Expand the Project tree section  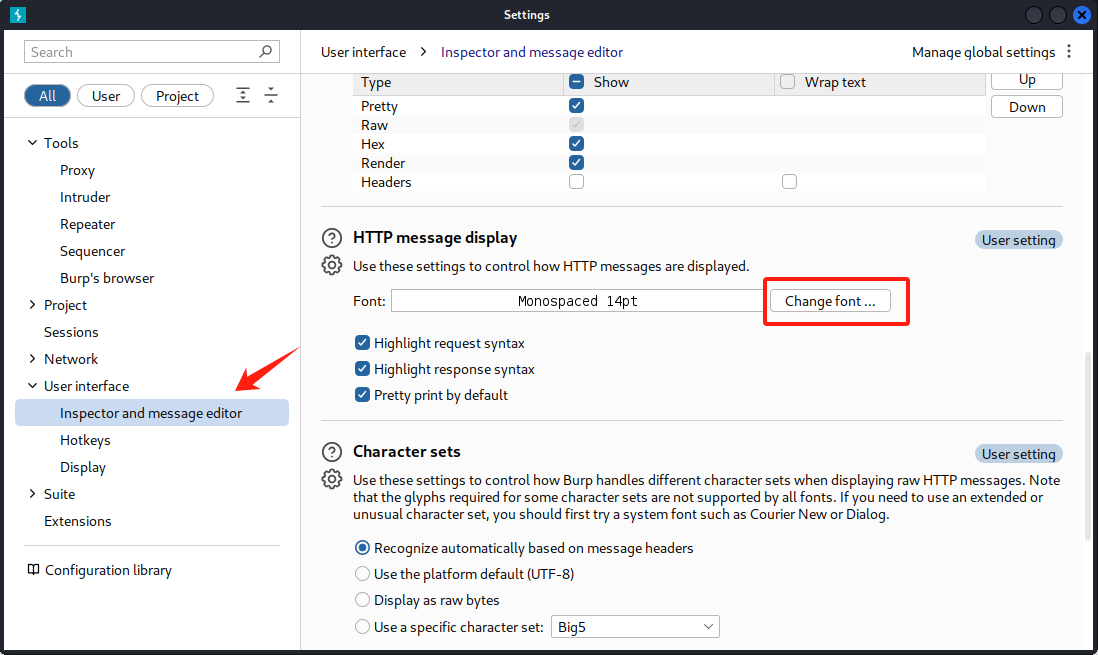[x=32, y=304]
